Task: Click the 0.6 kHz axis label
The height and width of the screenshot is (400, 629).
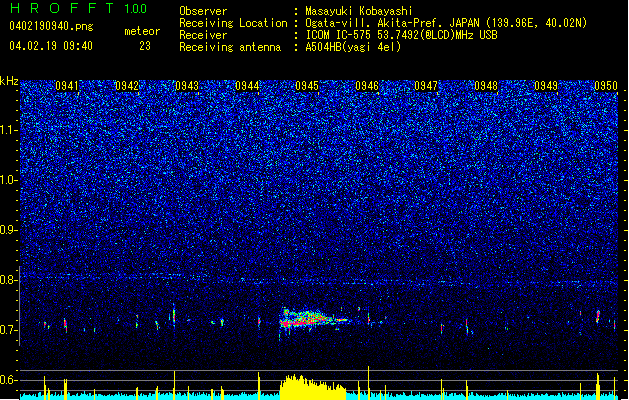Action: pyautogui.click(x=8, y=380)
